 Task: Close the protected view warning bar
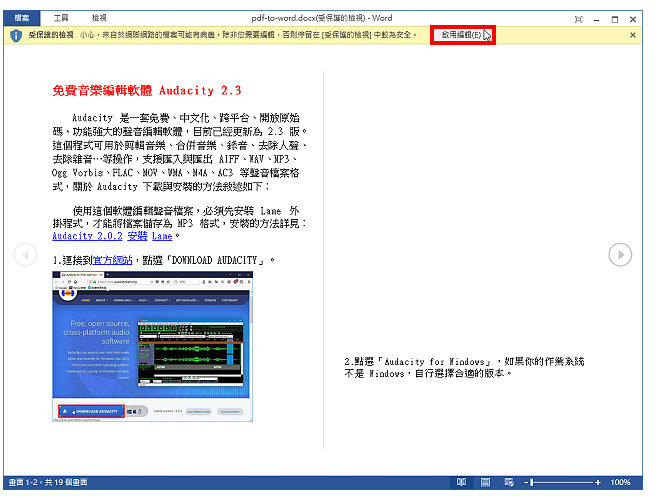tap(633, 35)
